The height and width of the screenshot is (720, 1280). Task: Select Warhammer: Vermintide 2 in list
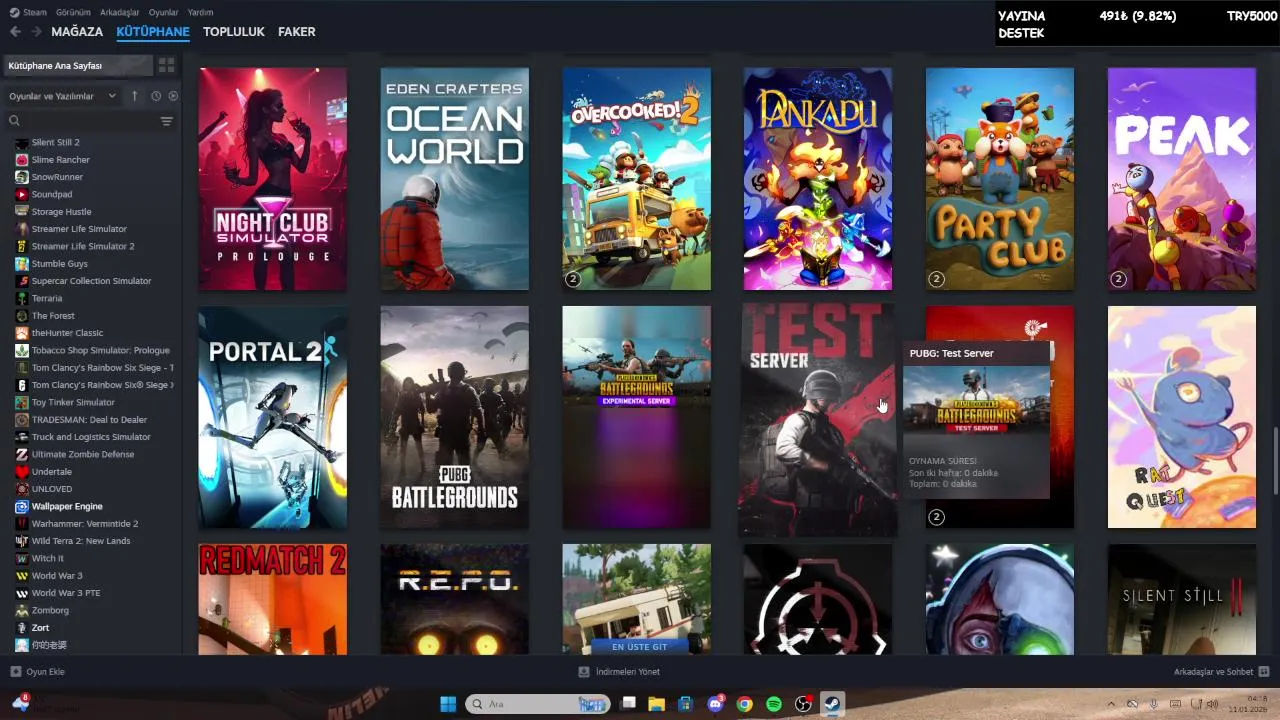pos(90,523)
